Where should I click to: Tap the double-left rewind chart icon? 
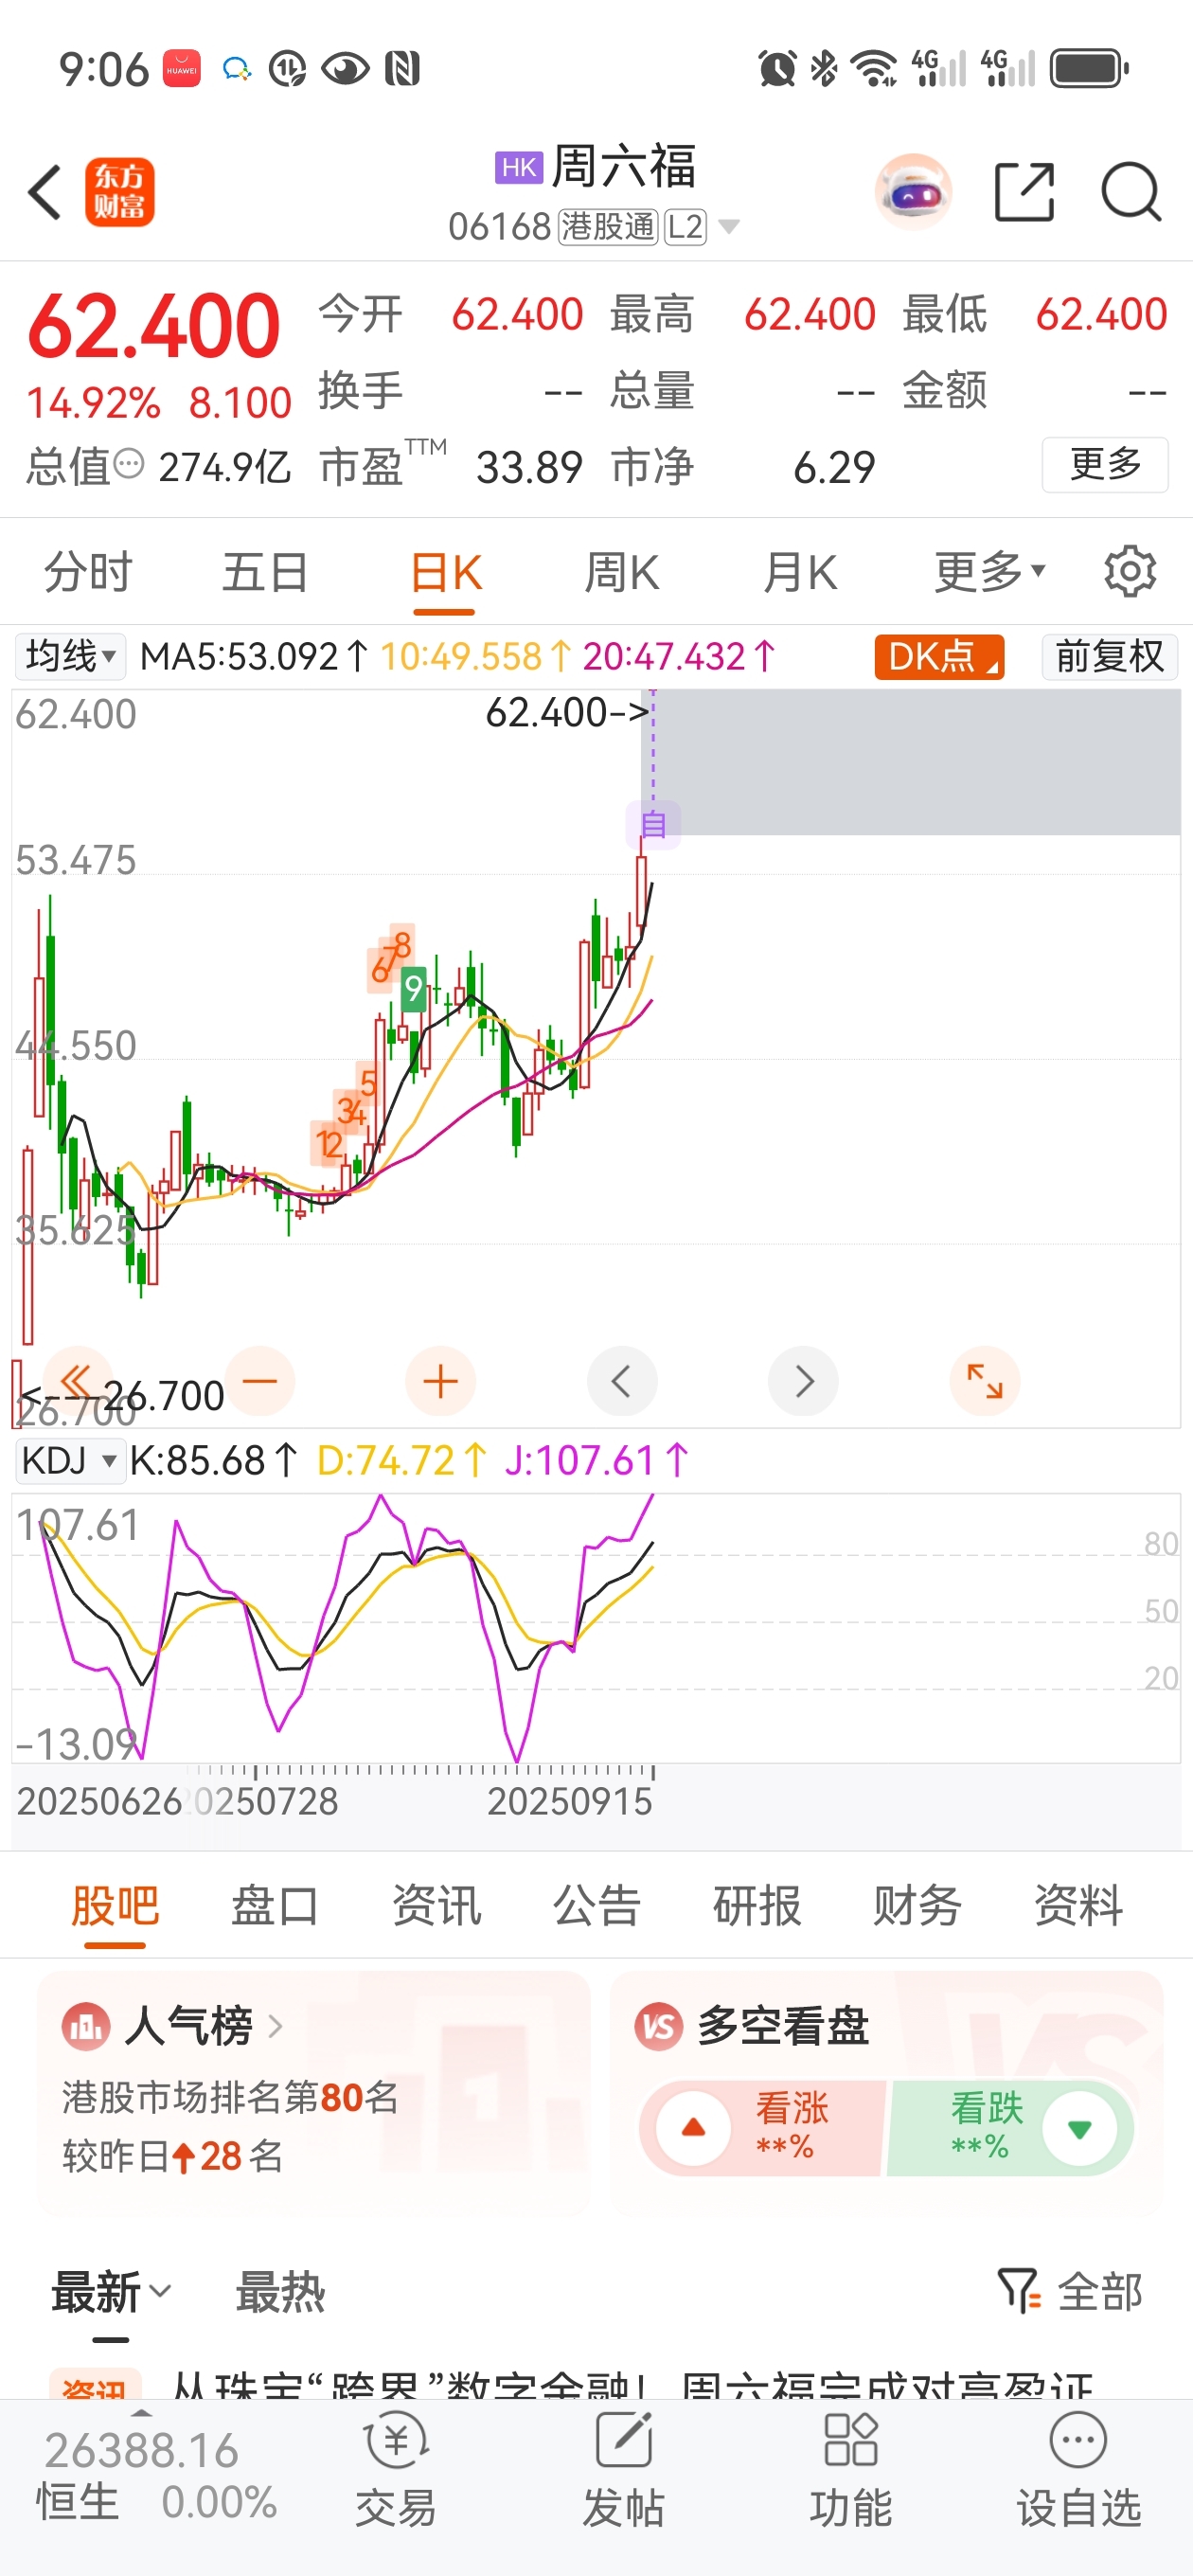77,1381
